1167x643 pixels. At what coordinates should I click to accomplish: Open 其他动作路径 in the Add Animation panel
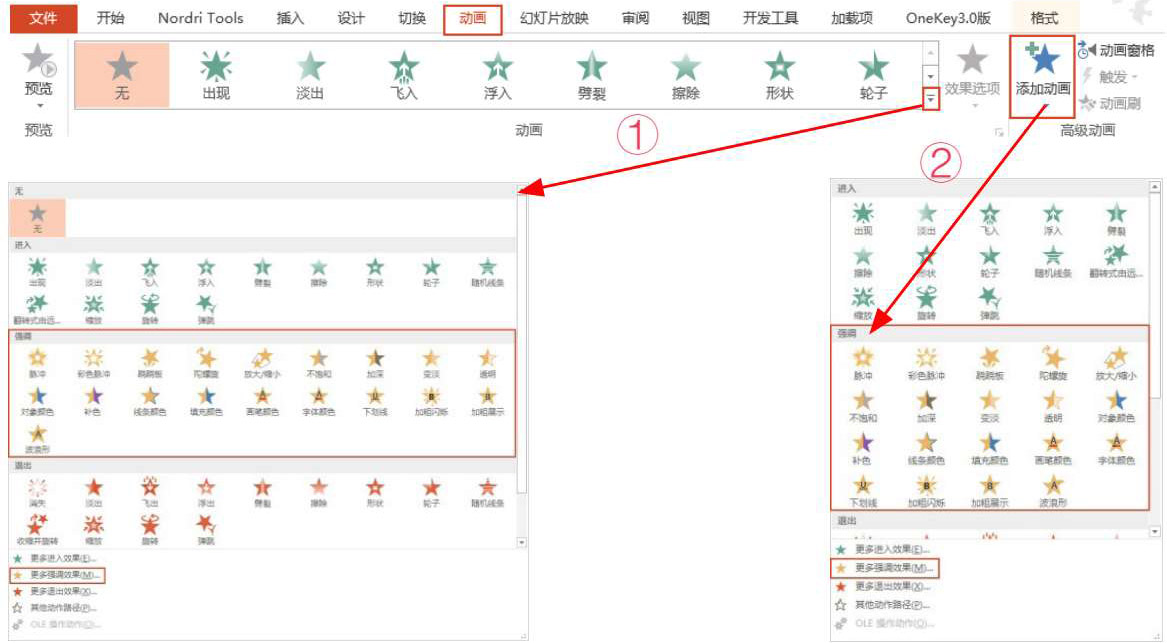884,605
